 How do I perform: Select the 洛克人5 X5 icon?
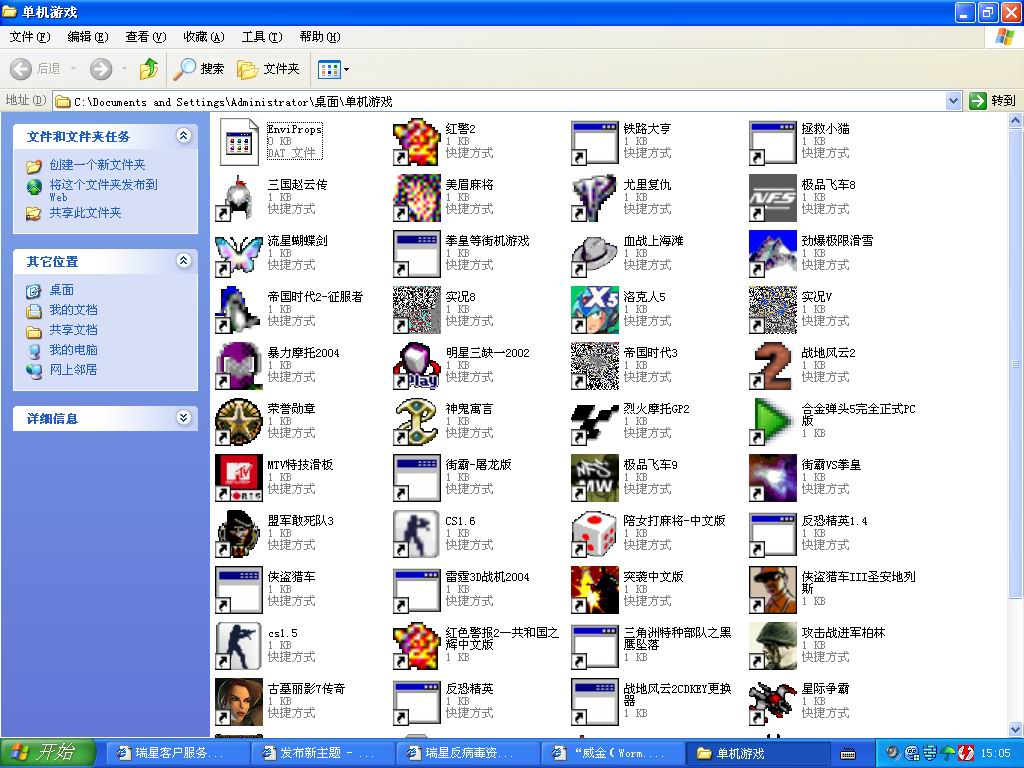(594, 310)
